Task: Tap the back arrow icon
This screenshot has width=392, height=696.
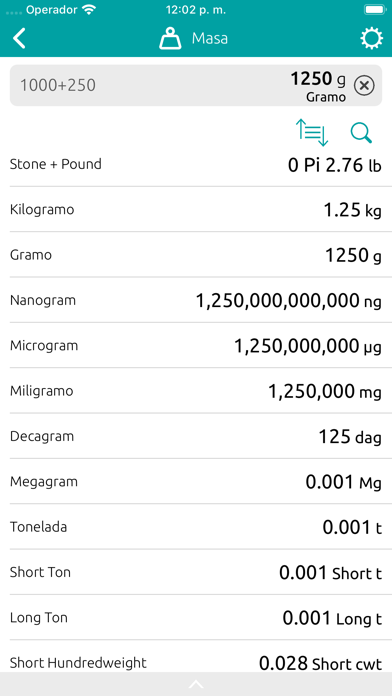Action: coord(19,39)
